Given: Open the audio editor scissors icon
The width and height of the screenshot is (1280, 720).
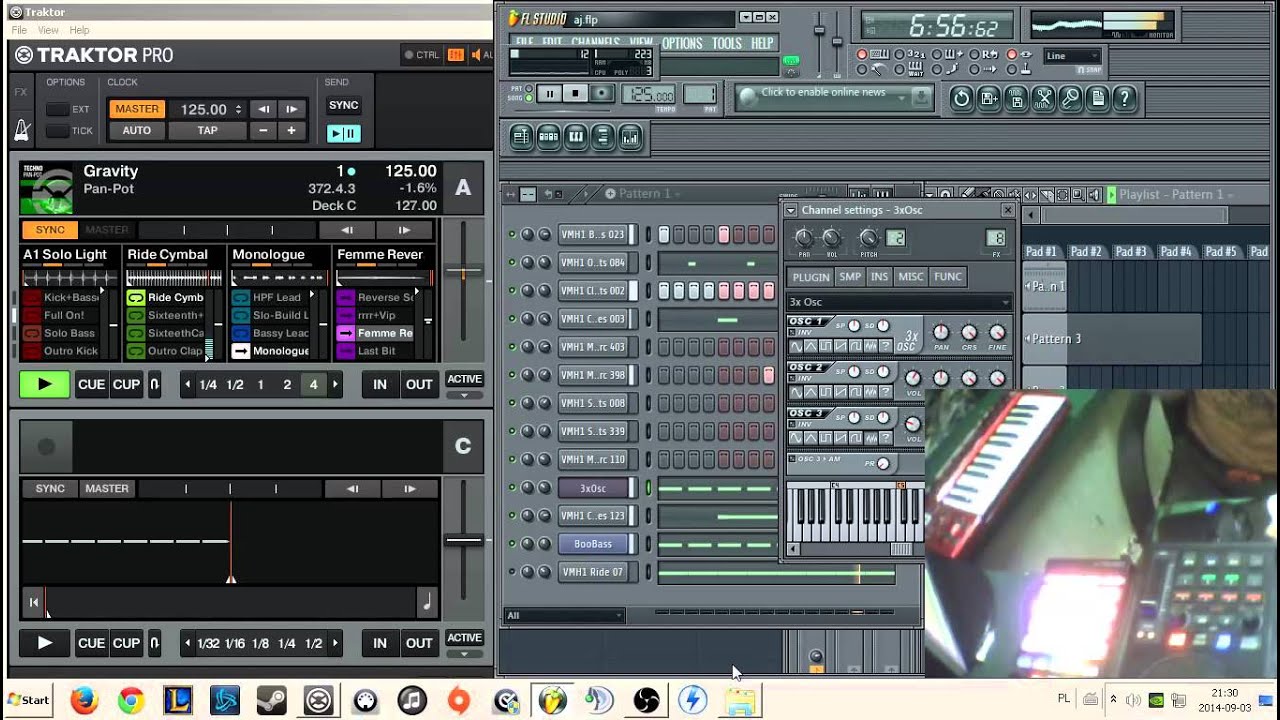Looking at the screenshot, I should click(1043, 98).
